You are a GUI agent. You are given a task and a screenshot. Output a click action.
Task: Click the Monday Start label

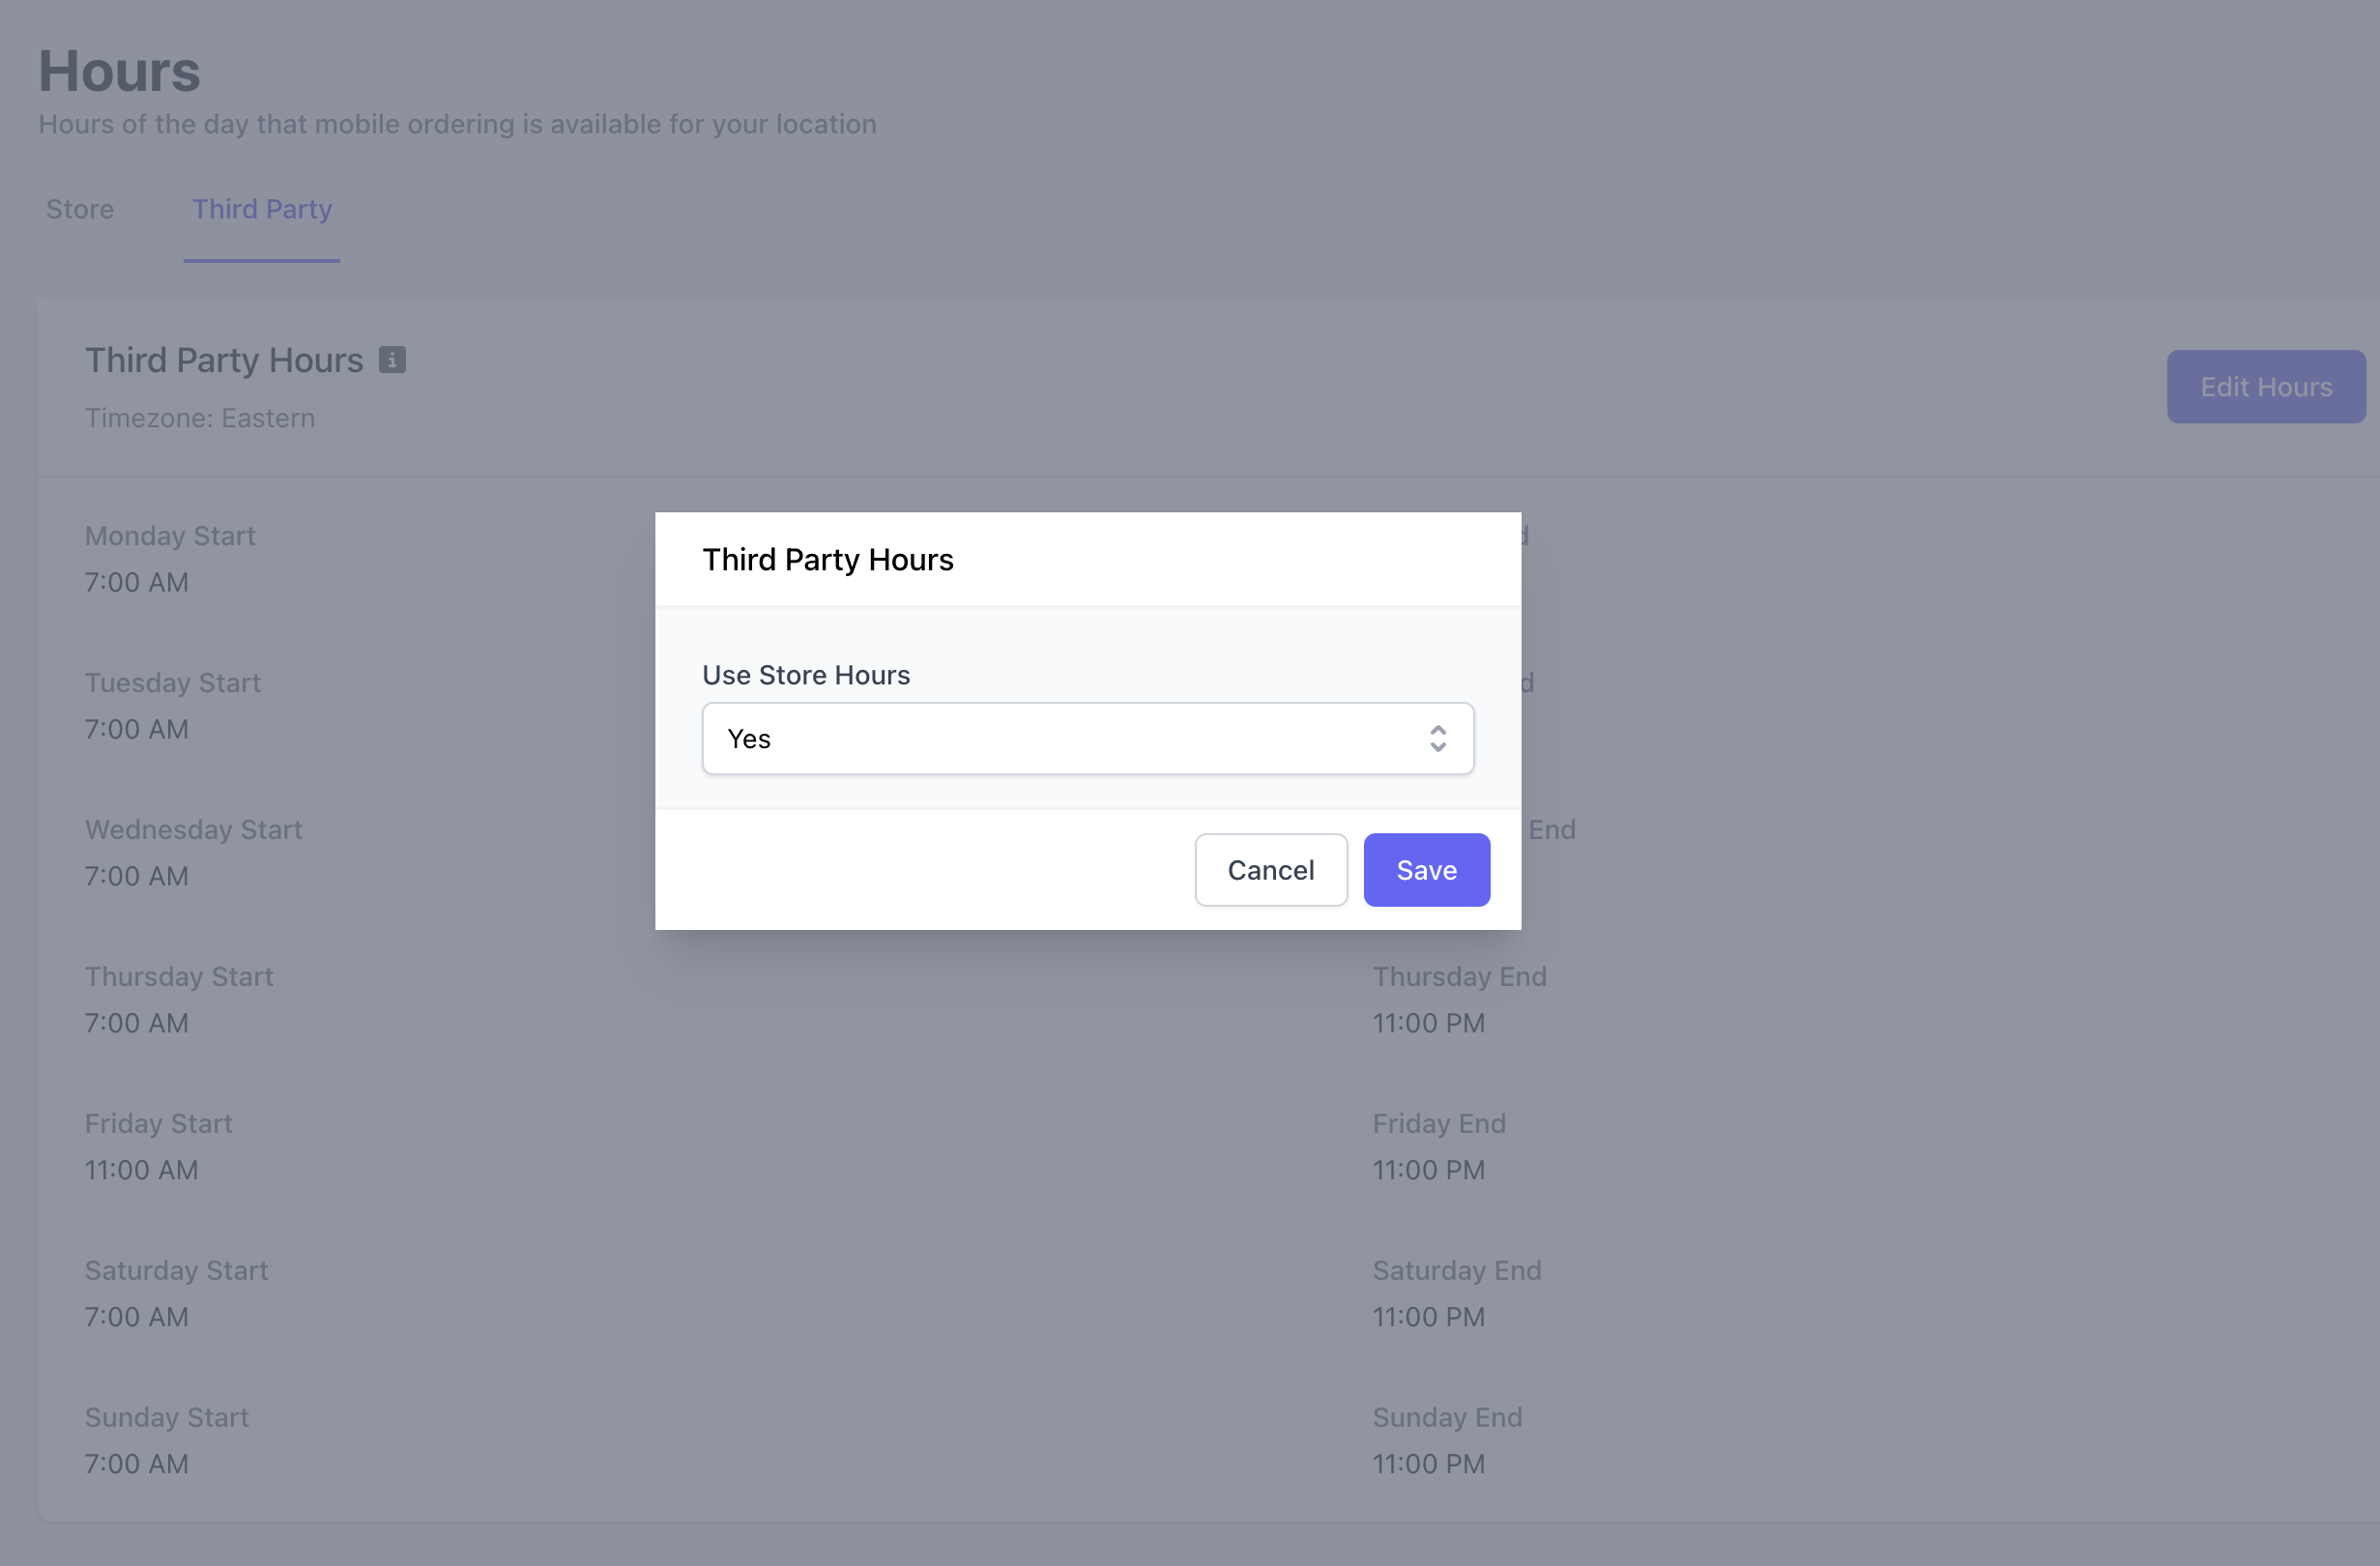tap(170, 536)
